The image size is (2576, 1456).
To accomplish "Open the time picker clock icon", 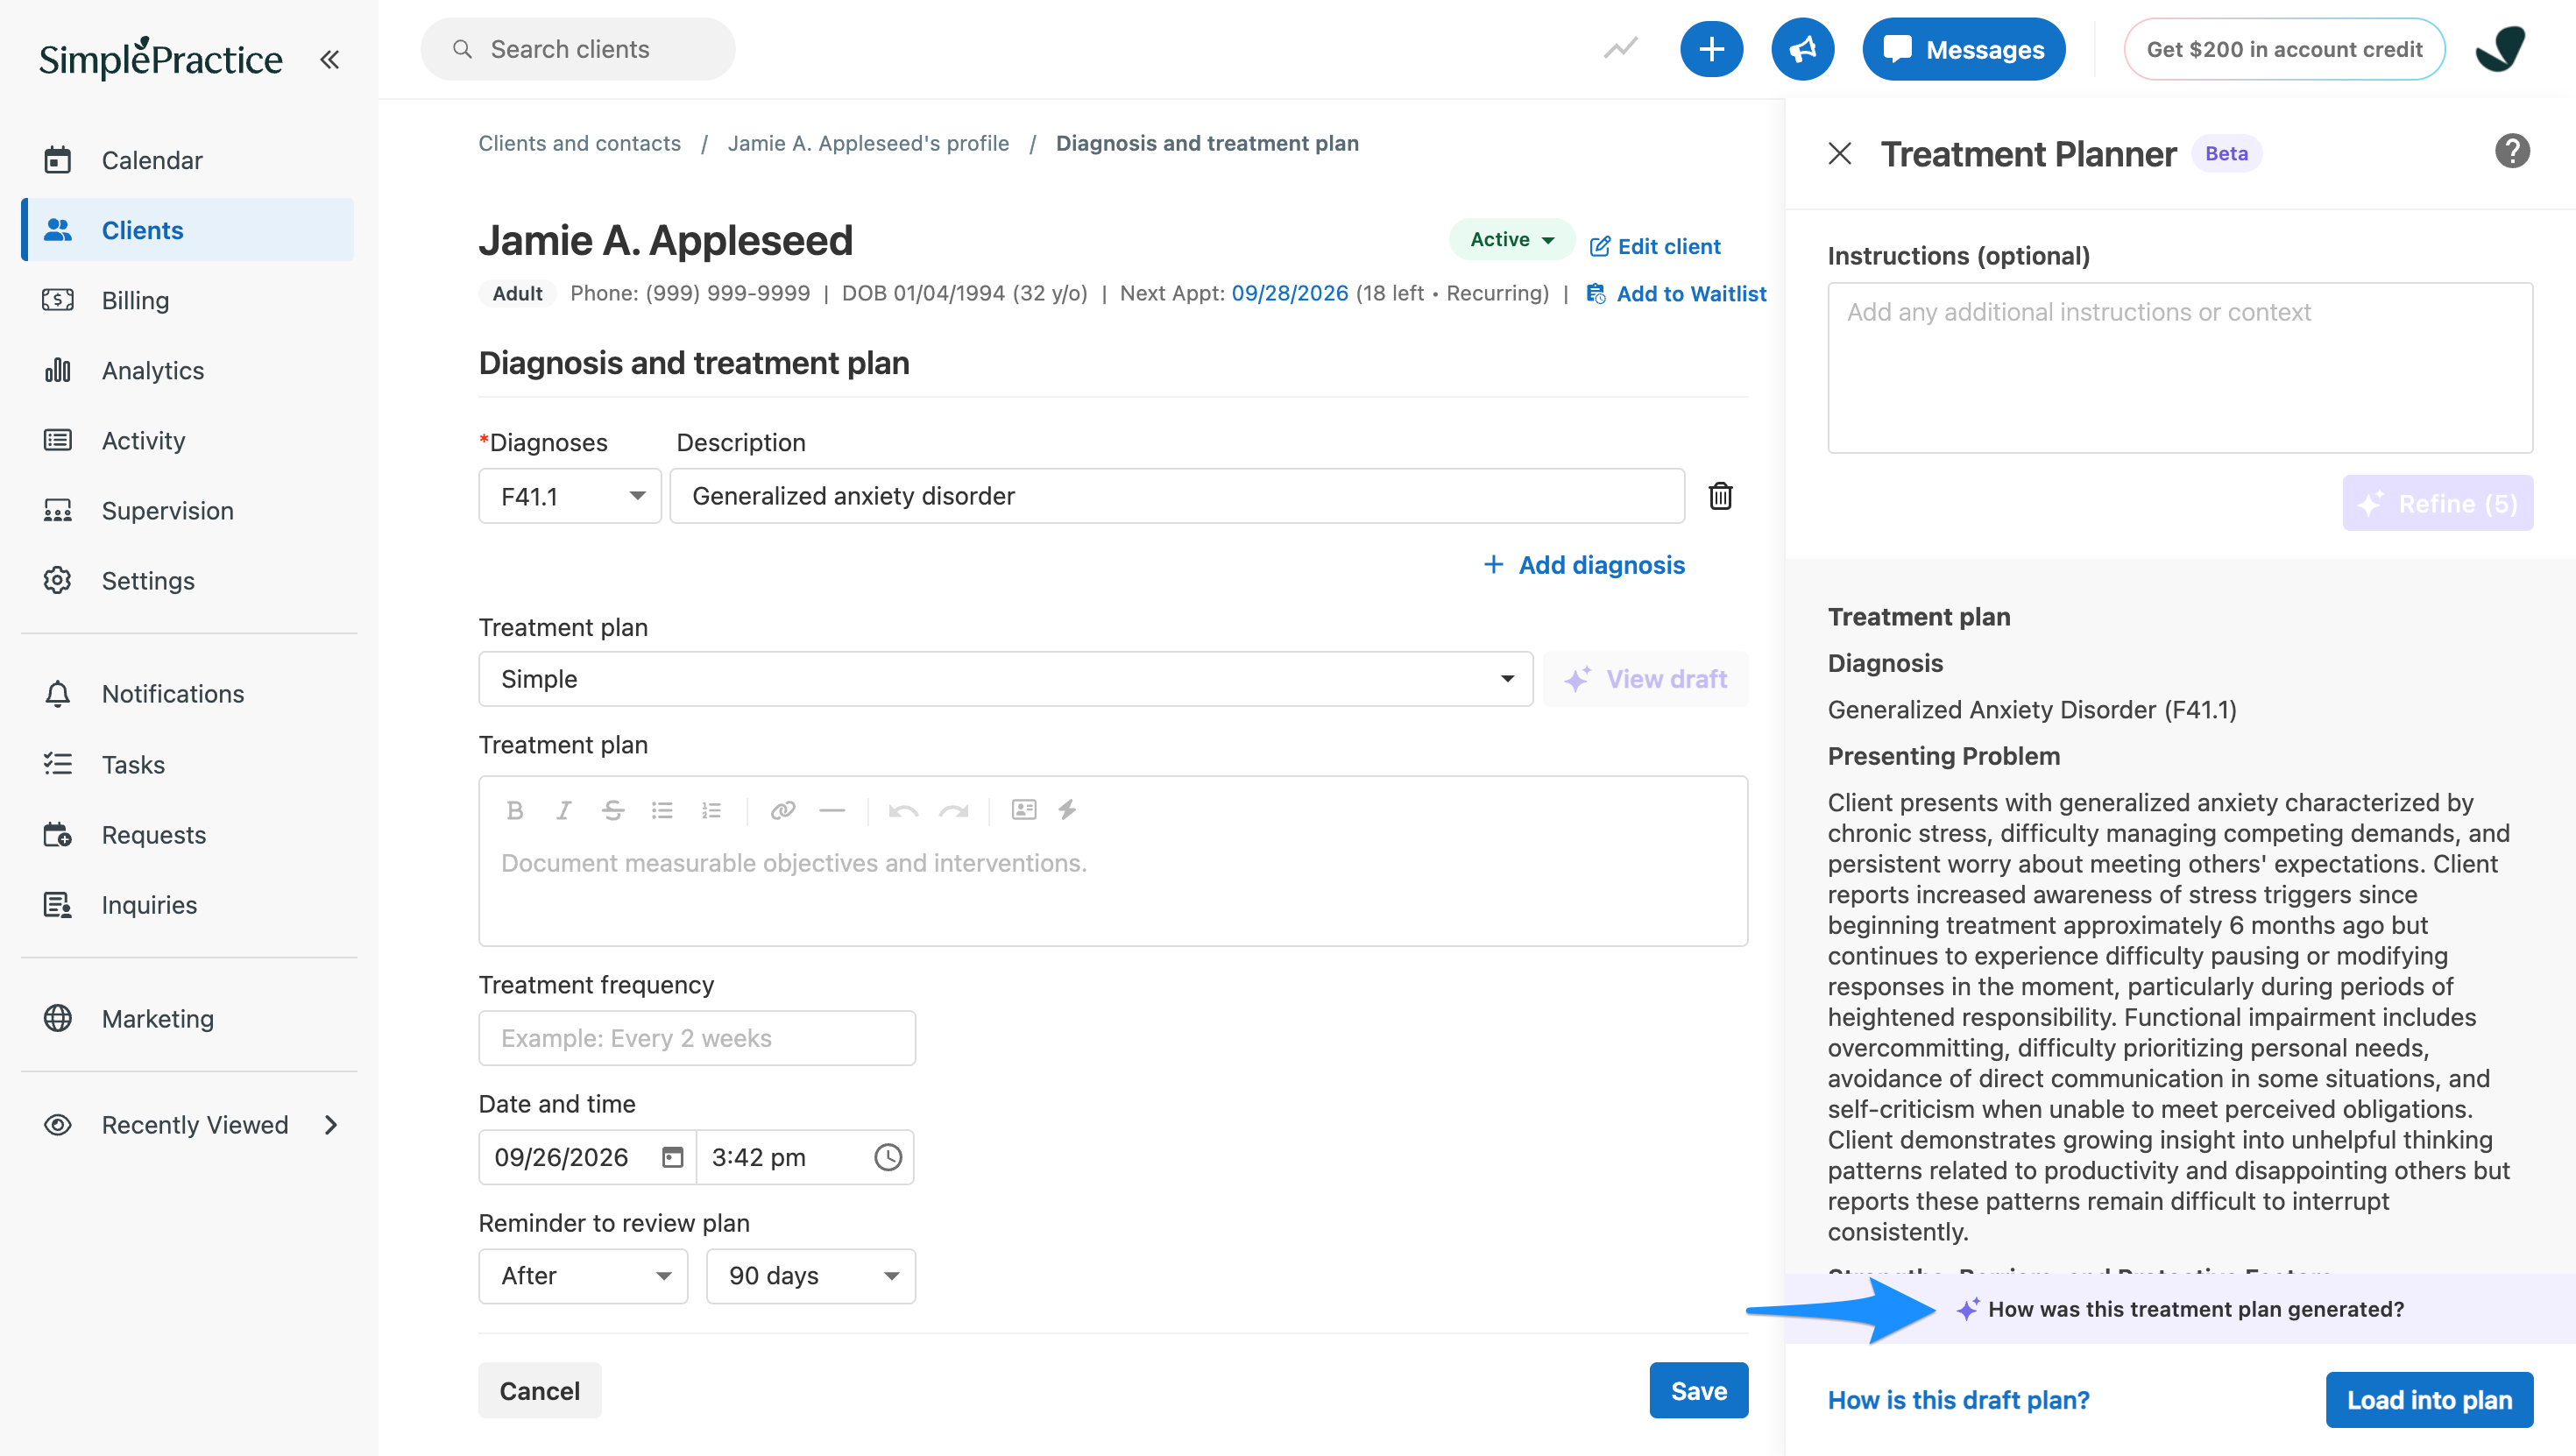I will (888, 1157).
